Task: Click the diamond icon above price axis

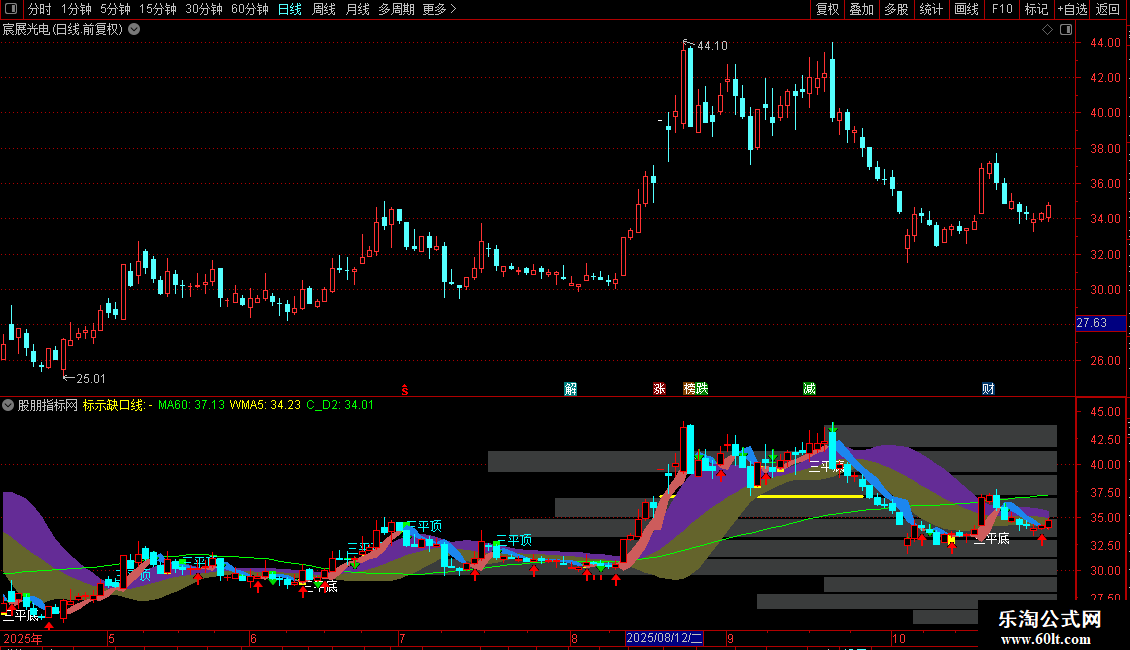Action: (x=1048, y=30)
